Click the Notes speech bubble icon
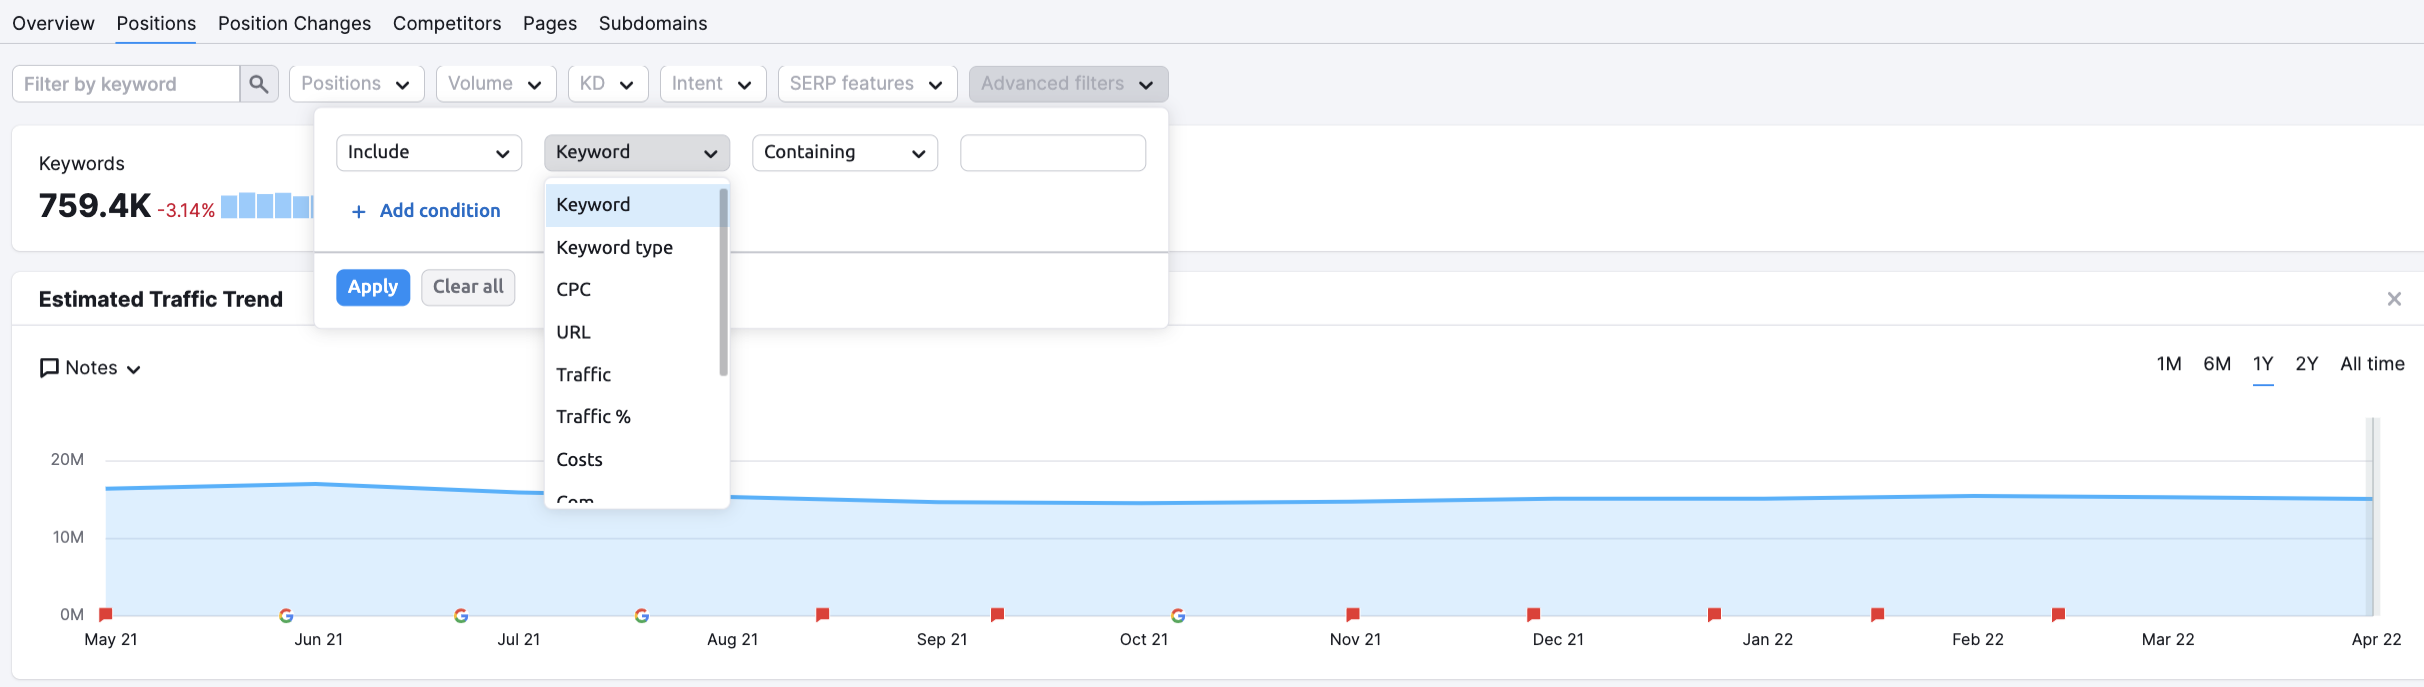Screen dimensions: 2424x687 [49, 368]
